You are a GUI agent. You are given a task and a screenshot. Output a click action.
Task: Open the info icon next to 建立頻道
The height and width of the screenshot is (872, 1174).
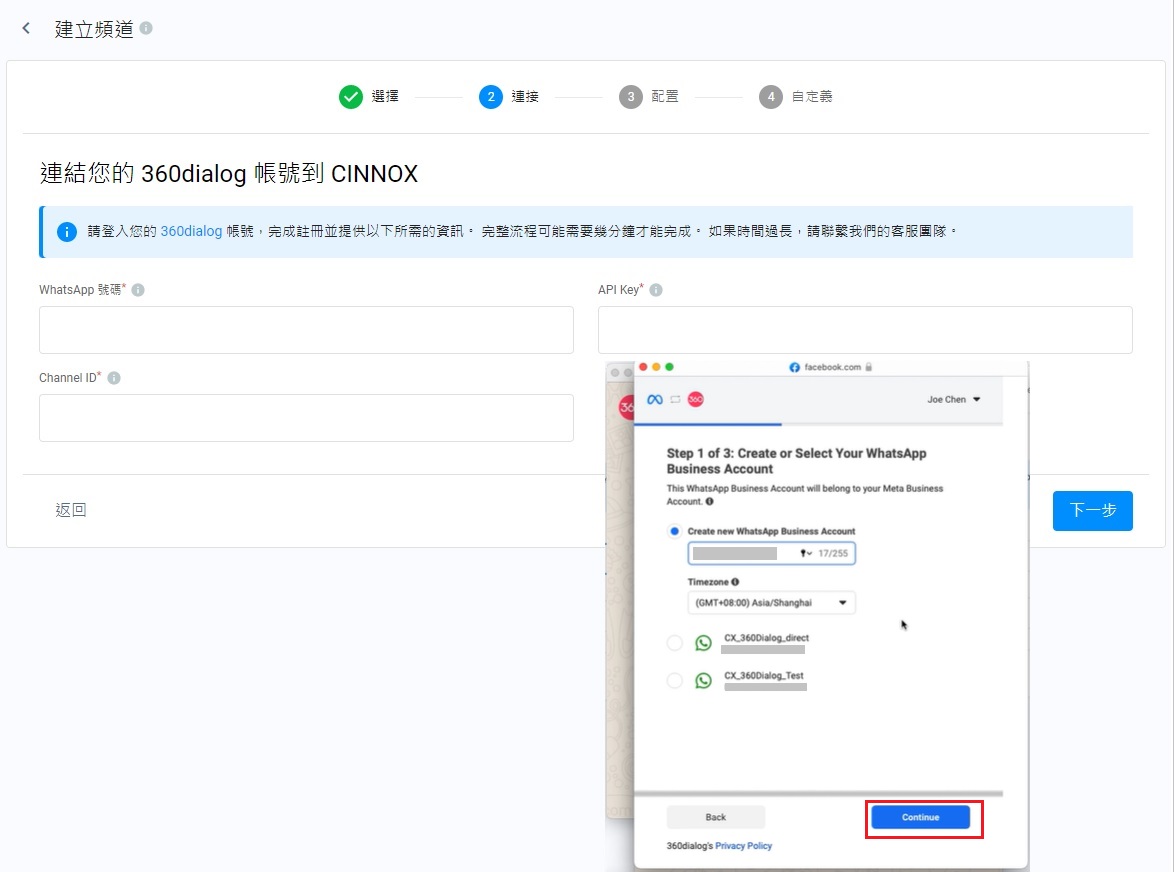[146, 28]
